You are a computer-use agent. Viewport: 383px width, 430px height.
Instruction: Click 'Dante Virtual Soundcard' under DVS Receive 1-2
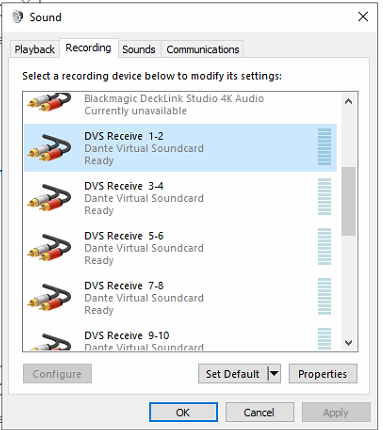coord(144,148)
